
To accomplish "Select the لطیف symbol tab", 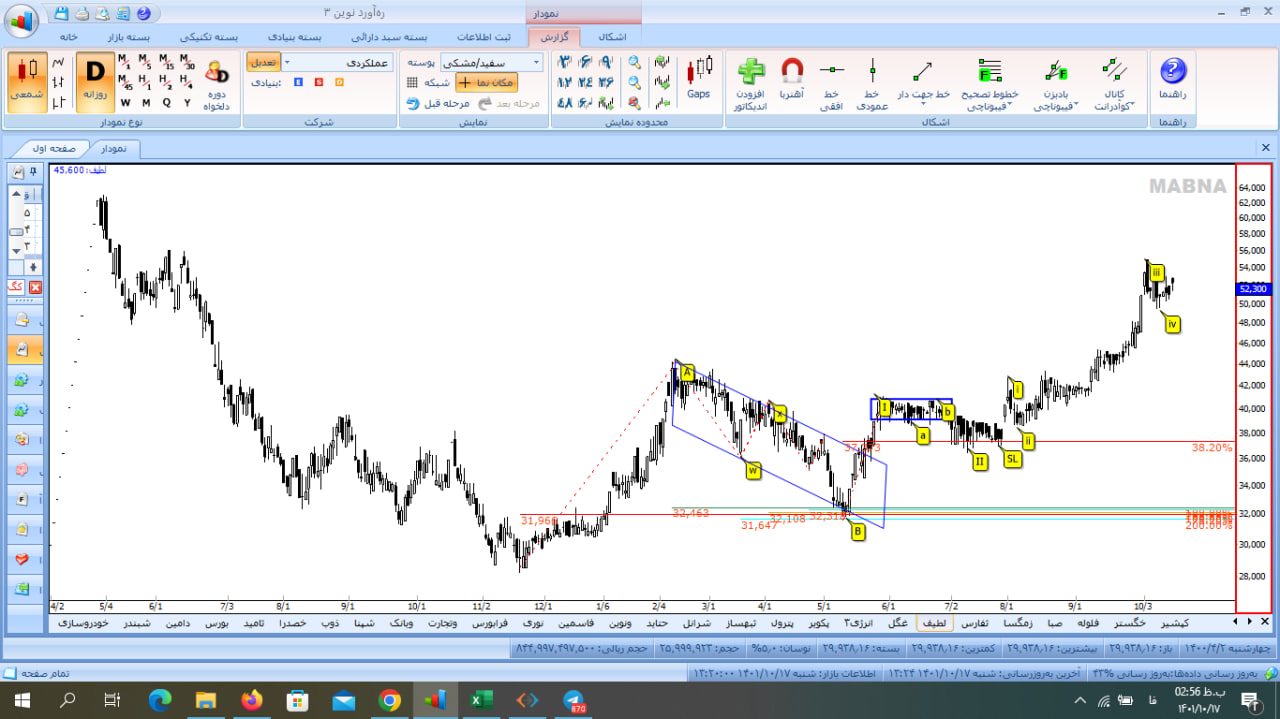I will click(935, 623).
